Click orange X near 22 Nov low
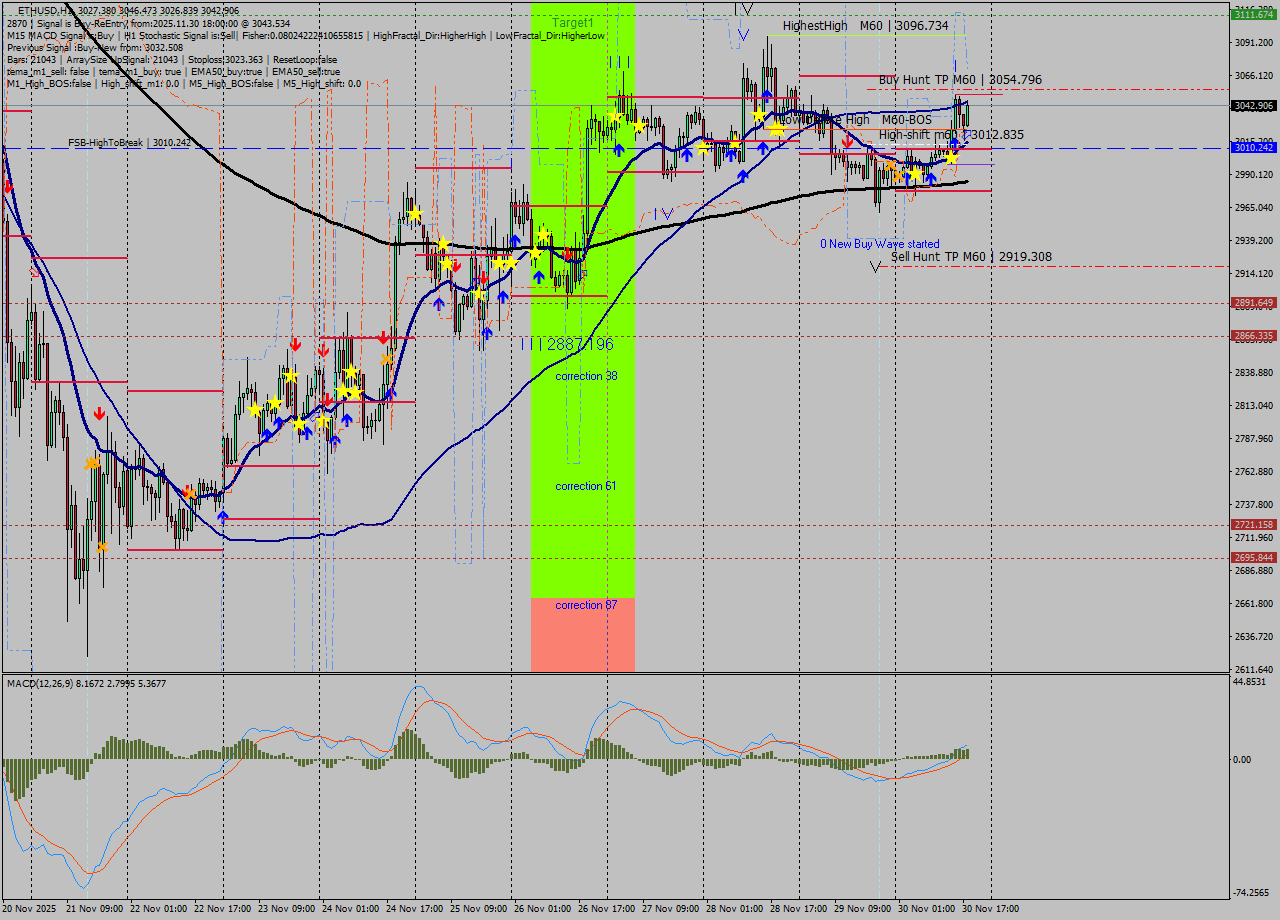 [188, 493]
